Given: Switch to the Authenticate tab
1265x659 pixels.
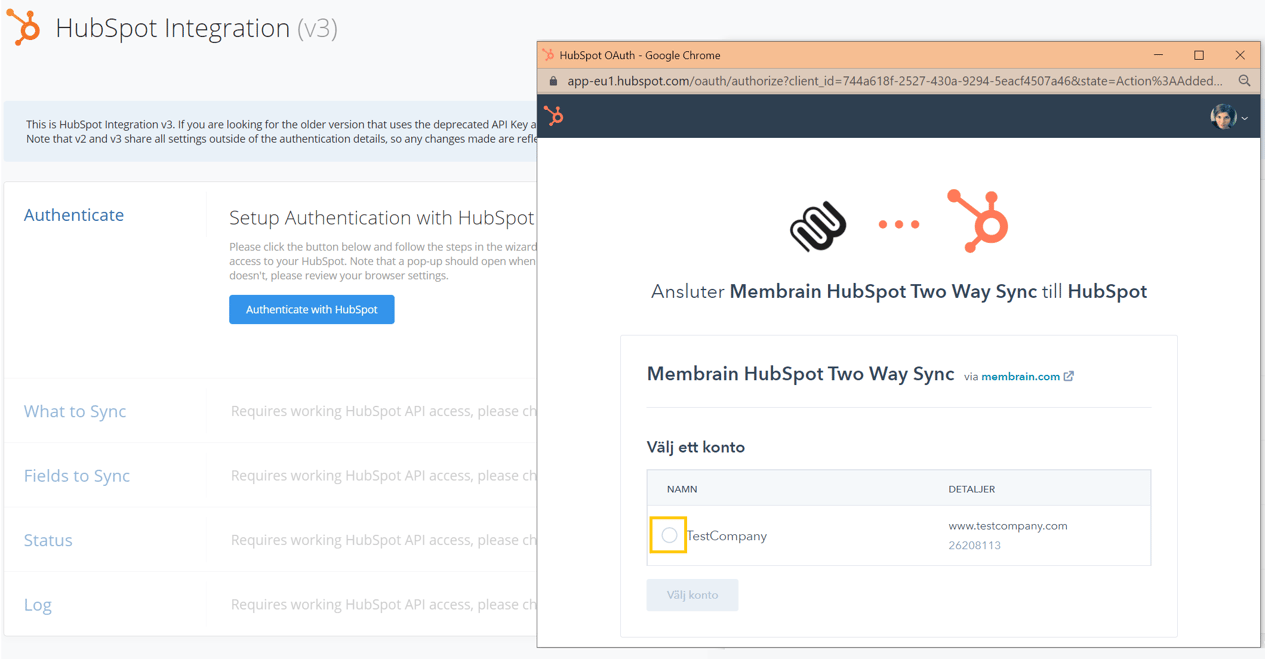Looking at the screenshot, I should 74,215.
